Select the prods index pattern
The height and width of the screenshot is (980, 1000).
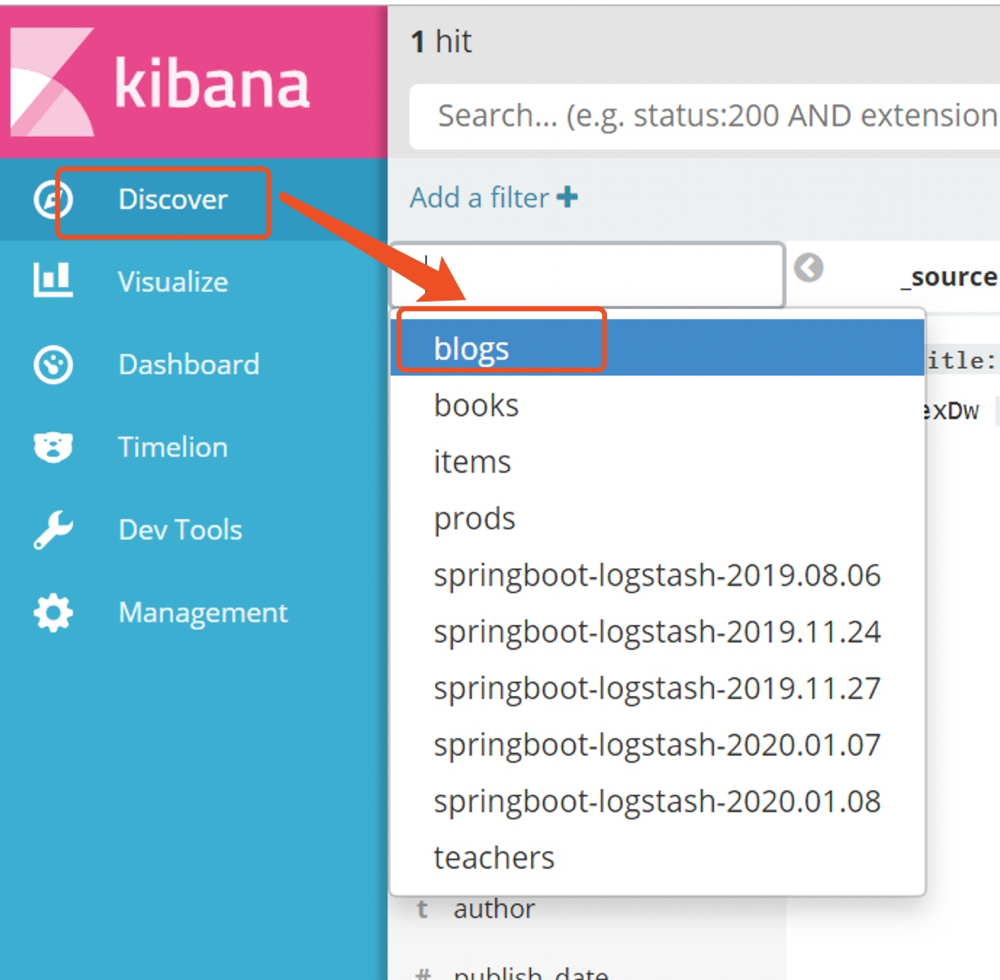pyautogui.click(x=658, y=518)
